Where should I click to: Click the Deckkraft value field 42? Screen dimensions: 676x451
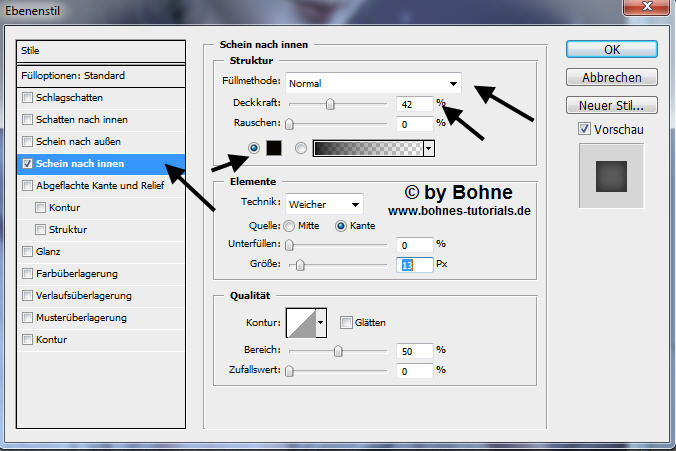[x=414, y=104]
